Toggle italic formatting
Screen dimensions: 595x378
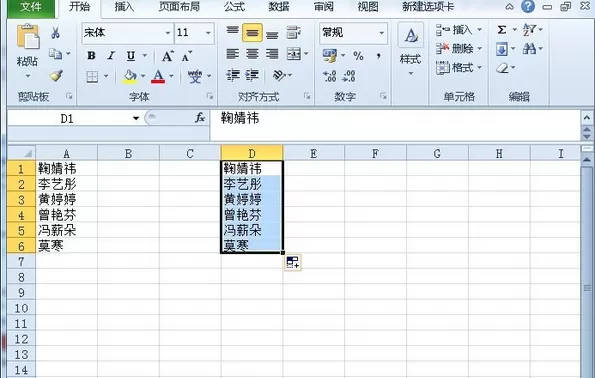(111, 56)
